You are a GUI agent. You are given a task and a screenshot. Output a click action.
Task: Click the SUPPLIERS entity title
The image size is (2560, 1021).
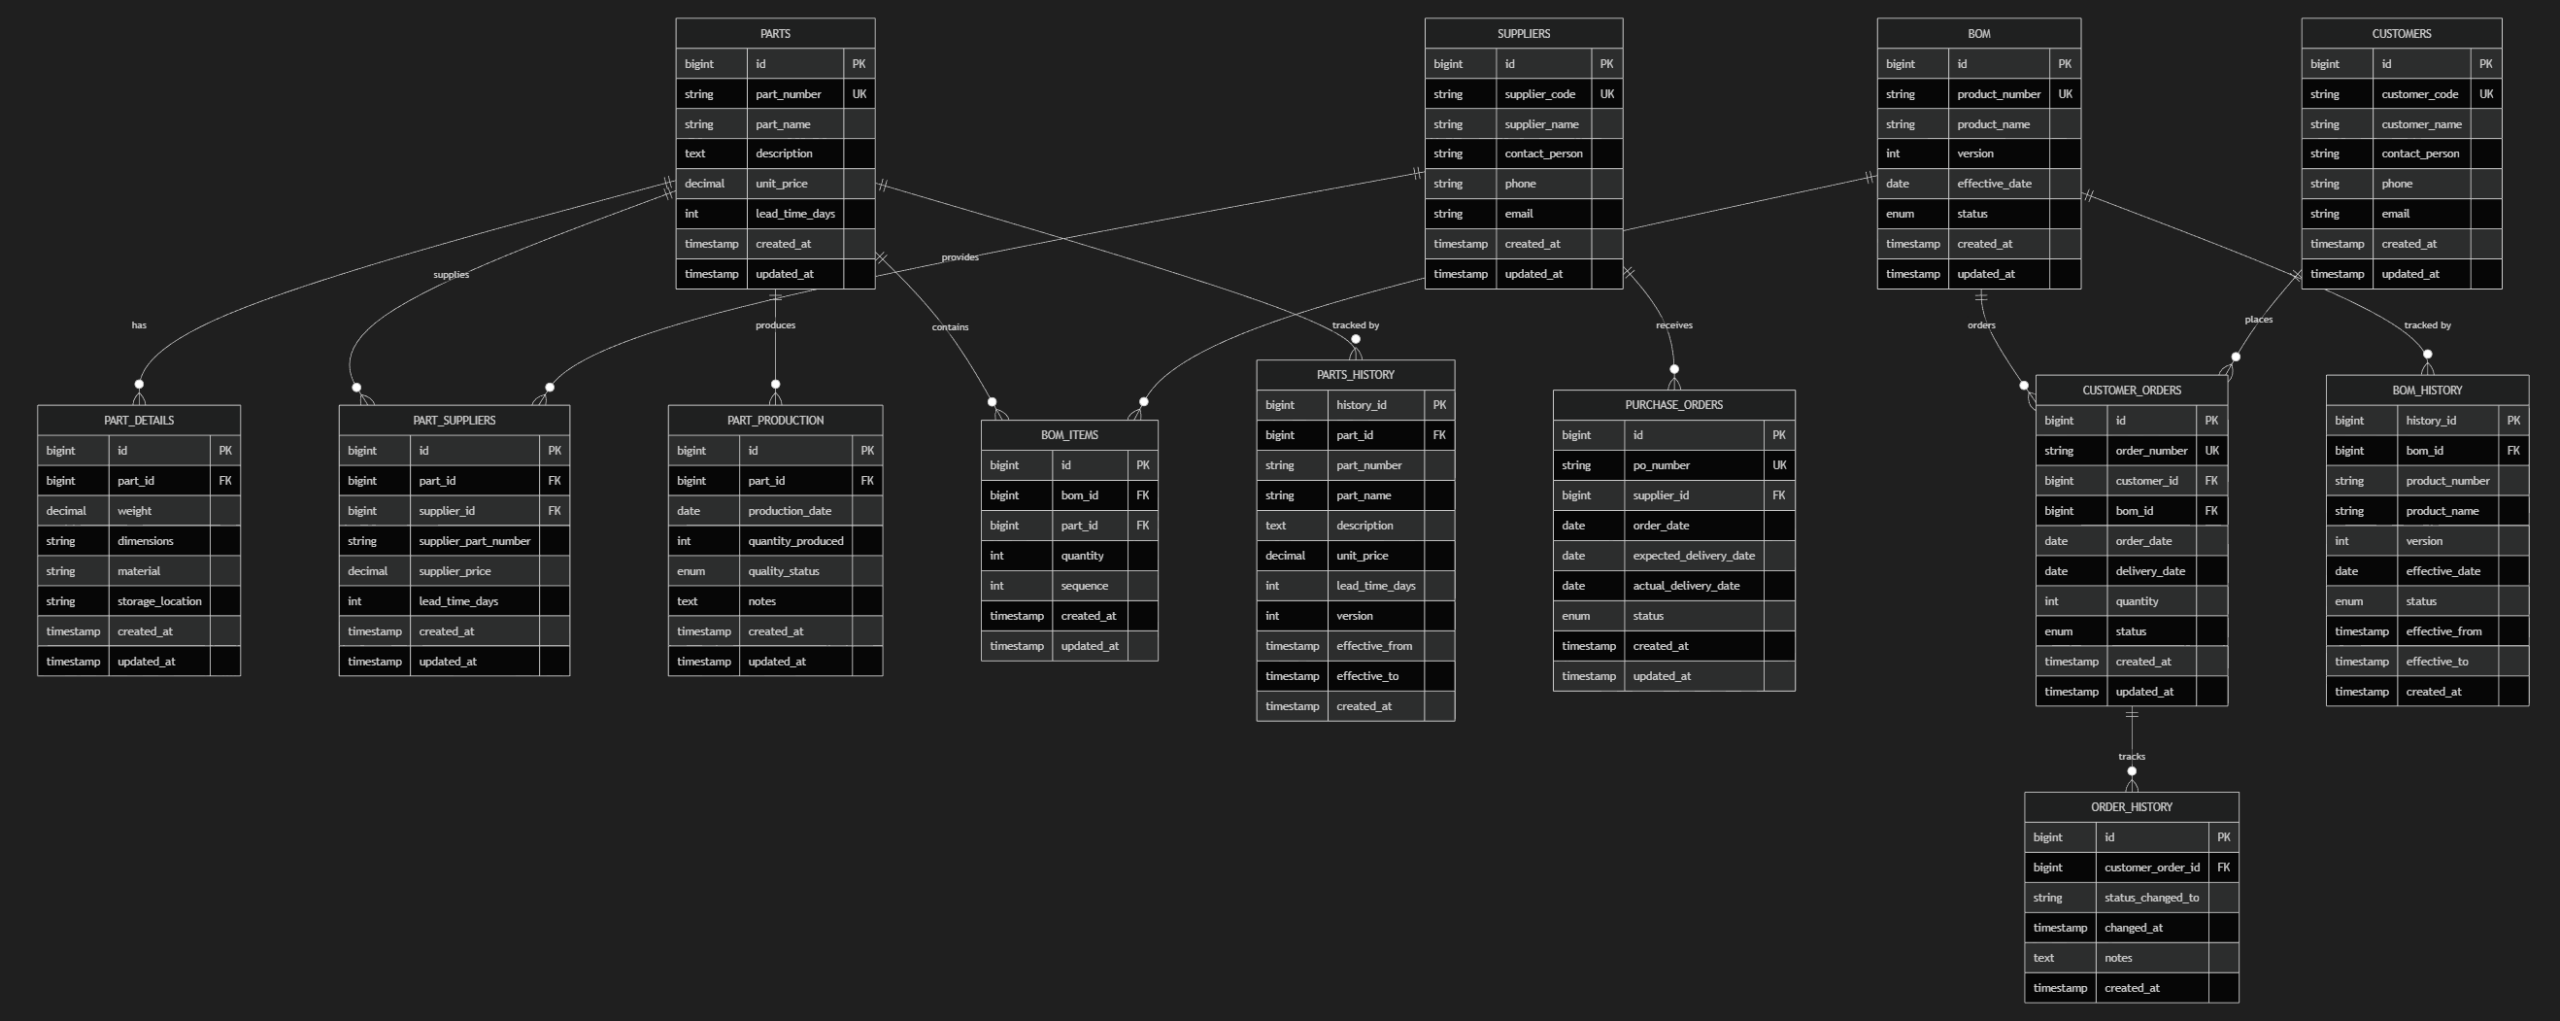click(x=1523, y=33)
